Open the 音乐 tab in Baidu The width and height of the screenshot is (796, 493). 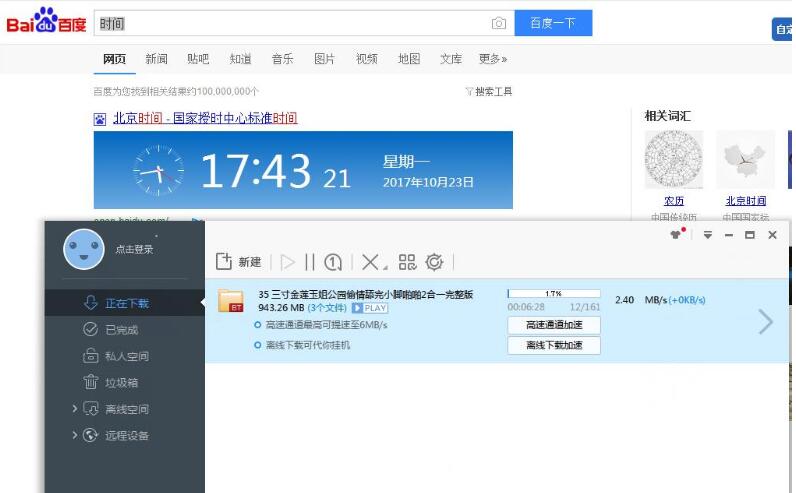tap(282, 59)
